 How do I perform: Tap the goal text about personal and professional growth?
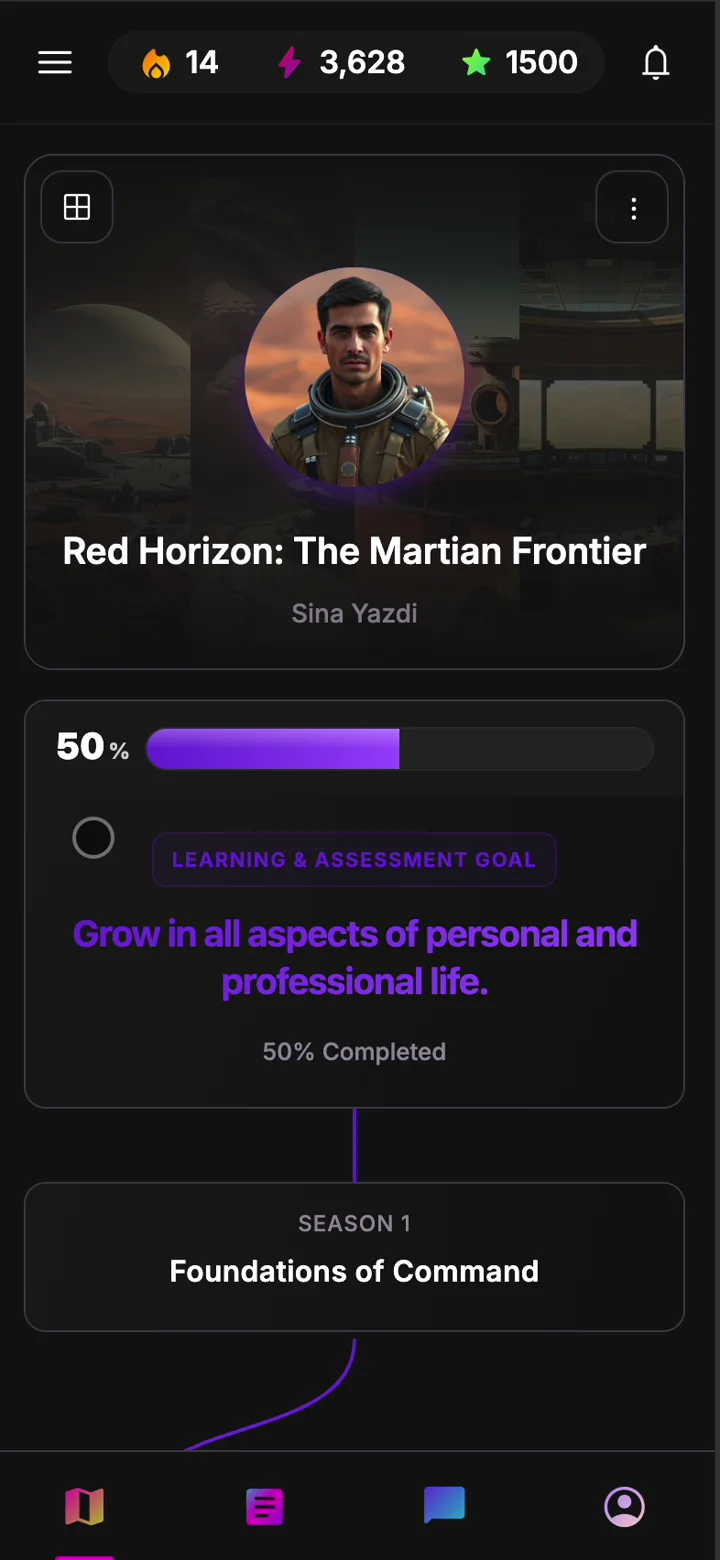coord(354,957)
